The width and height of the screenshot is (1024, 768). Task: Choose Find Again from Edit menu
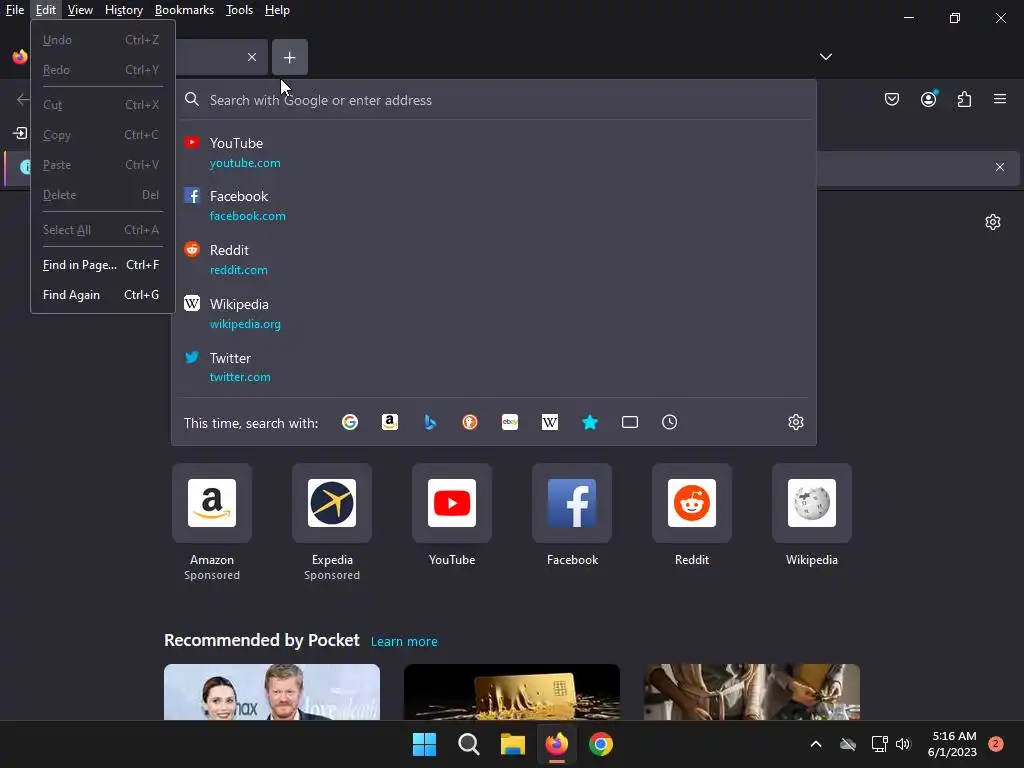[103, 295]
